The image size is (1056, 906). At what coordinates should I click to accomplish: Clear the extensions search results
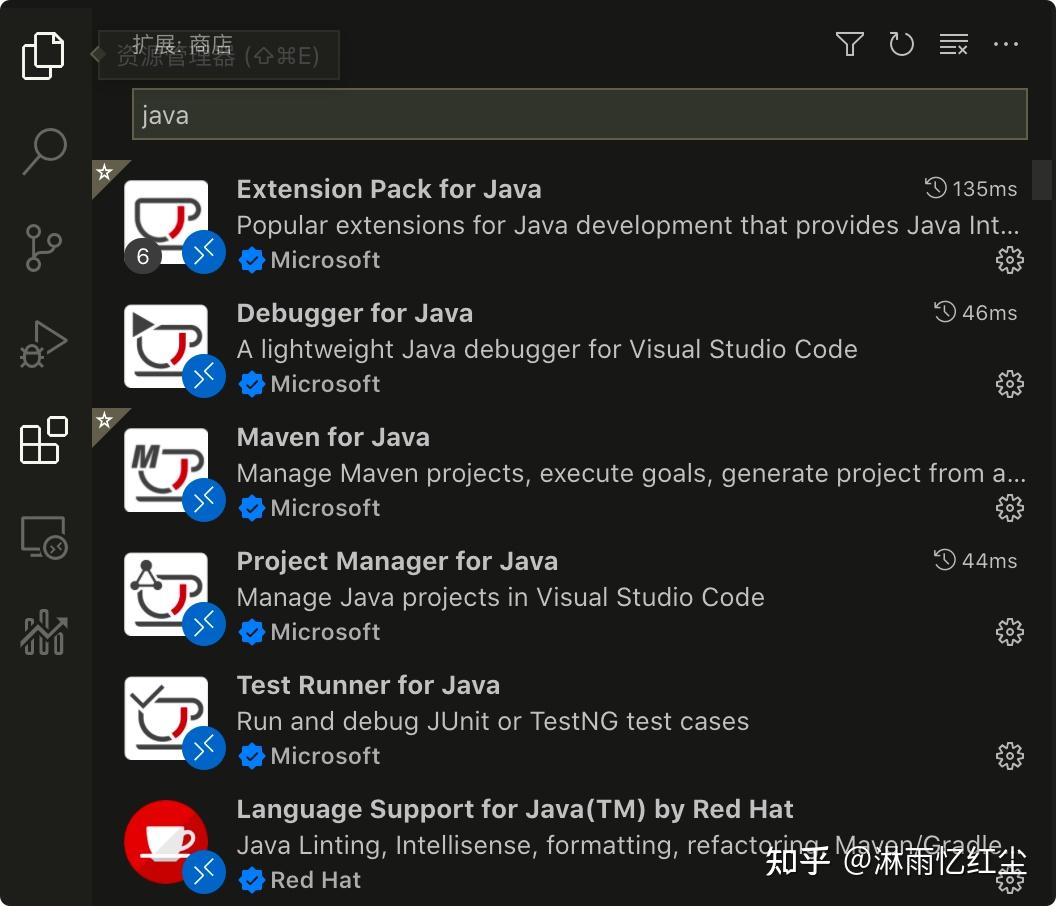[x=953, y=44]
